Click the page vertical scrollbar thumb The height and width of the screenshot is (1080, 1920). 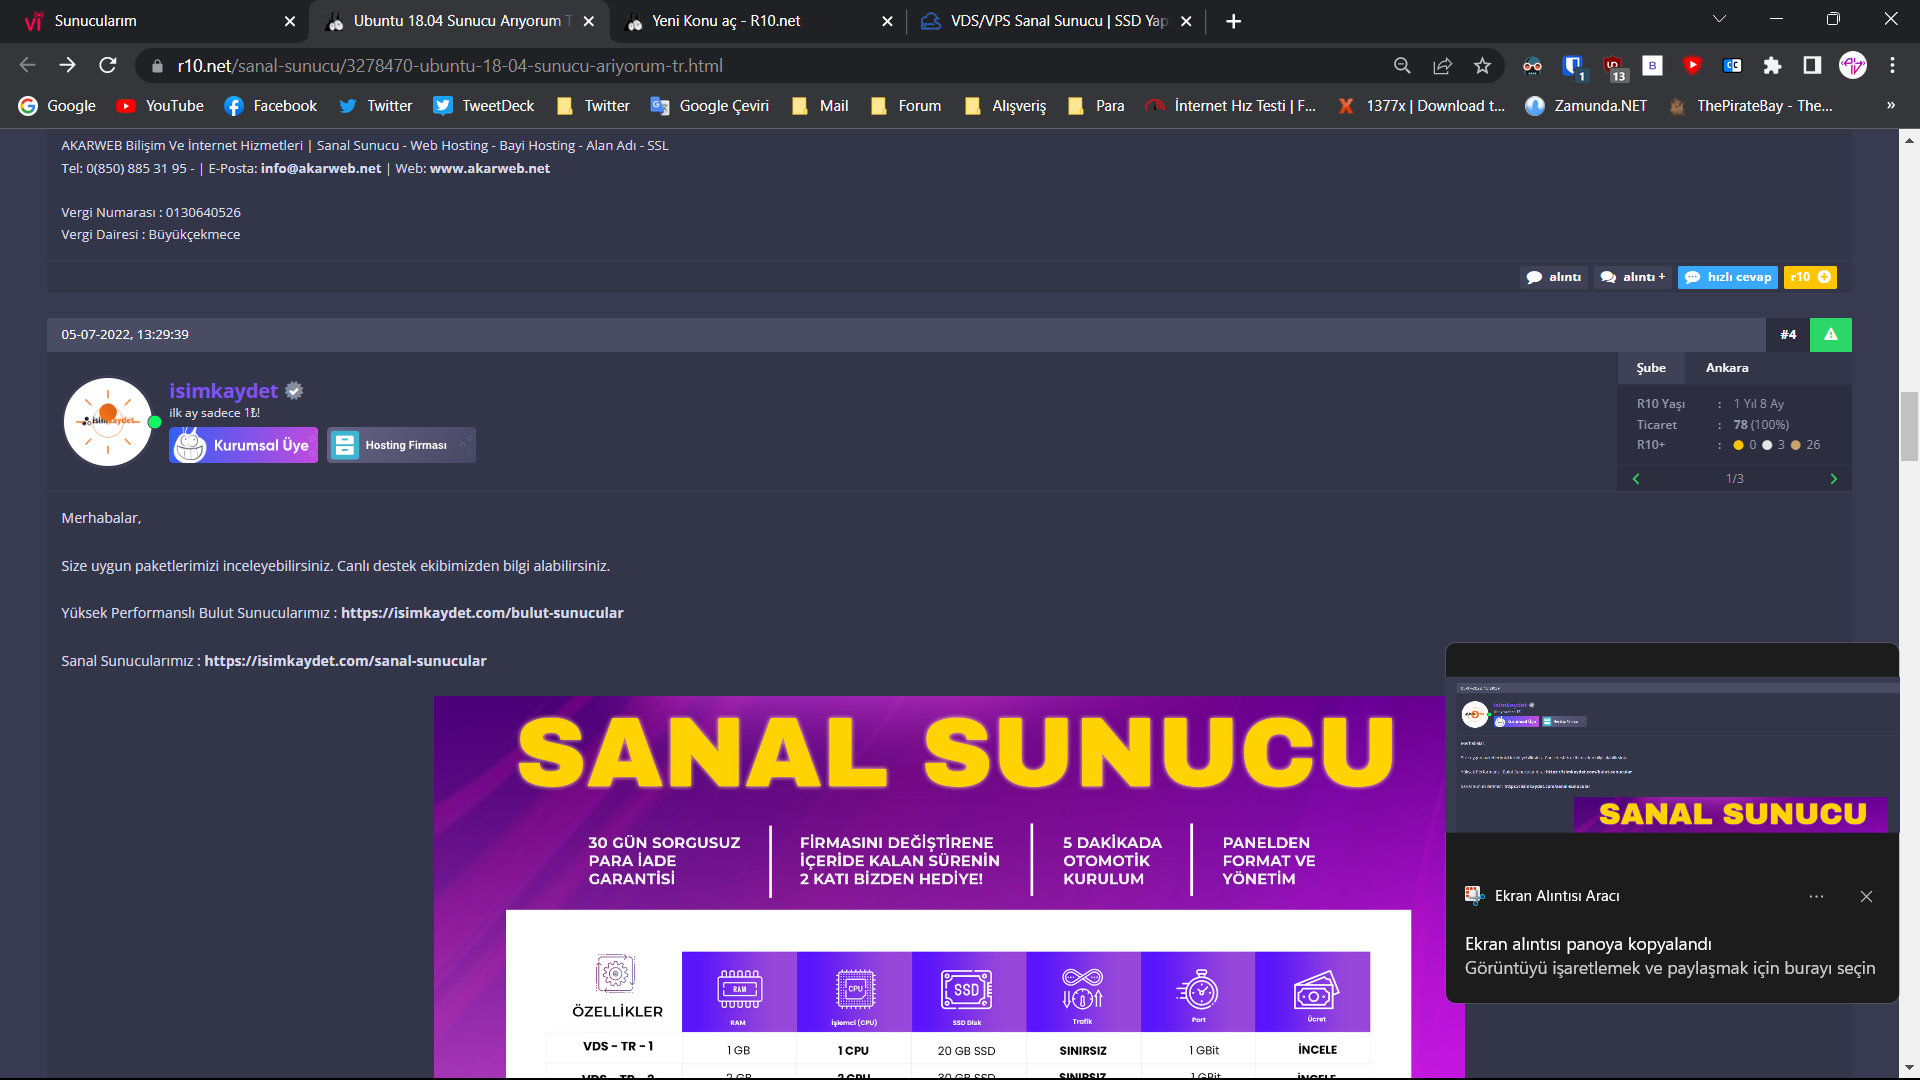[1909, 426]
